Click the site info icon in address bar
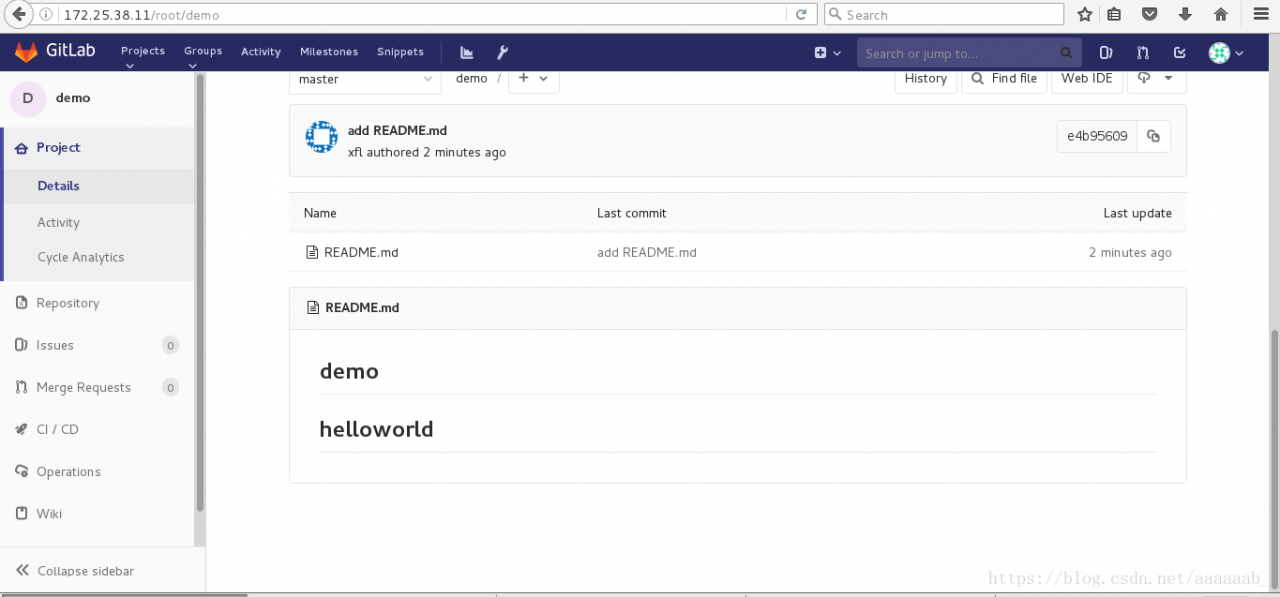The width and height of the screenshot is (1280, 597). click(x=47, y=14)
